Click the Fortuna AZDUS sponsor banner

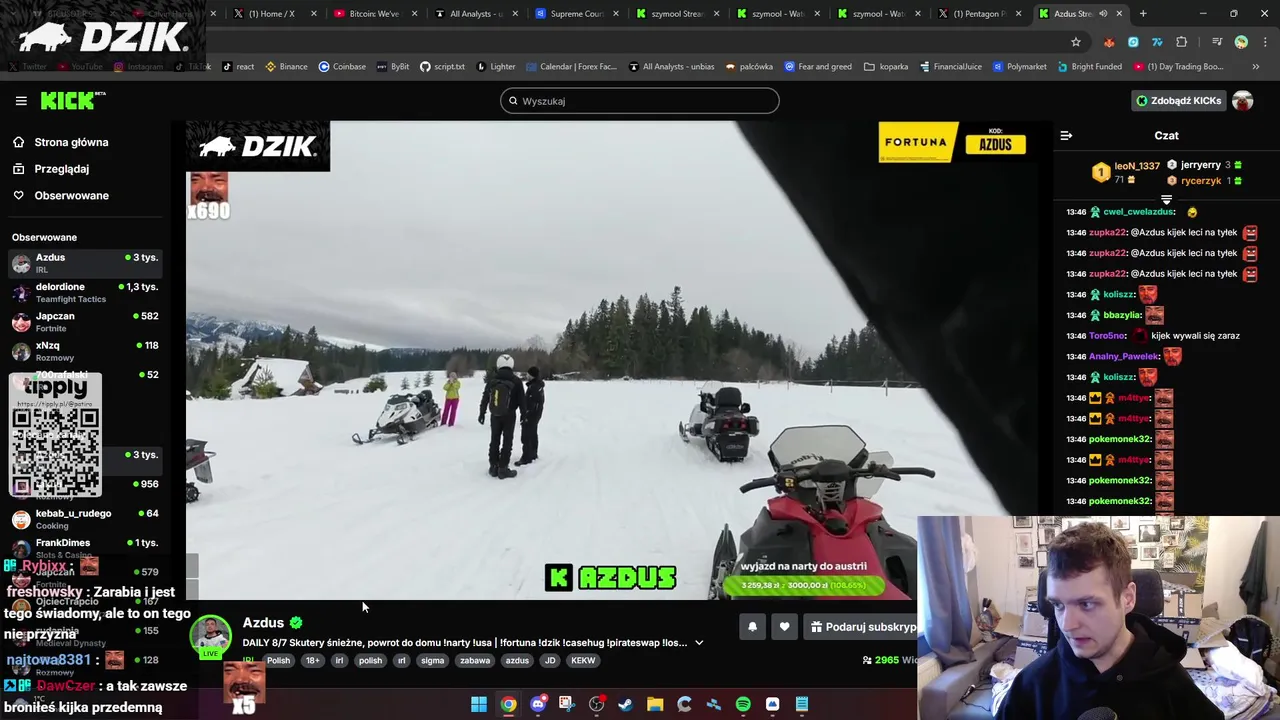pyautogui.click(x=952, y=142)
